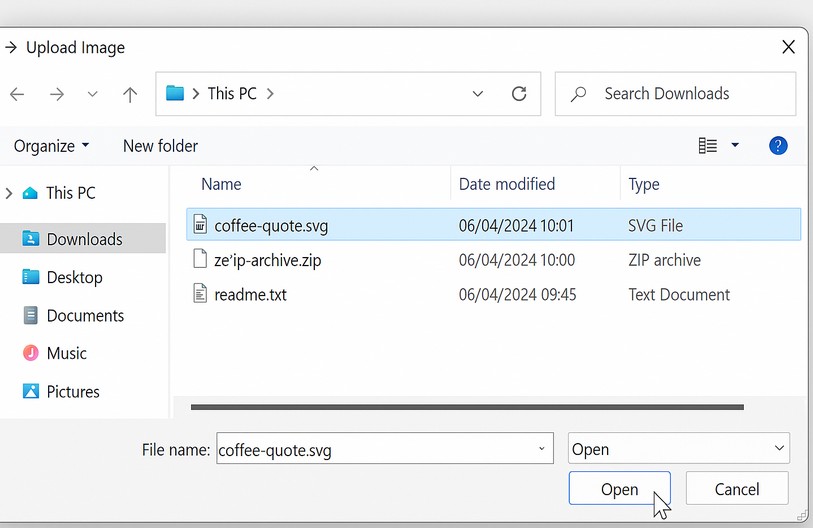Select the coffee-quote.svg file

tap(493, 225)
